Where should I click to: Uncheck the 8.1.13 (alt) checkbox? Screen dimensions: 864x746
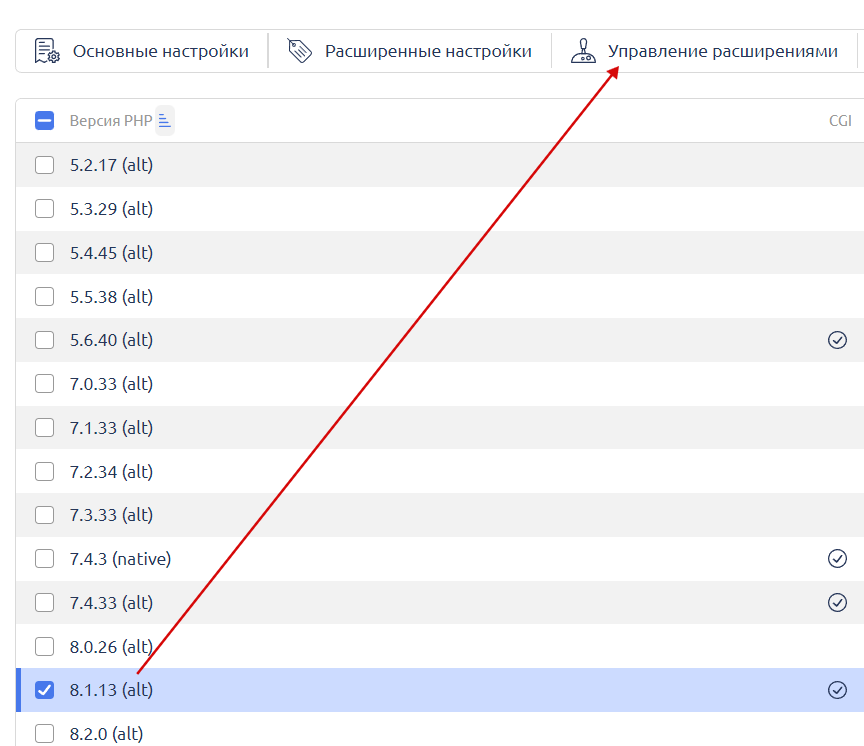(x=44, y=690)
